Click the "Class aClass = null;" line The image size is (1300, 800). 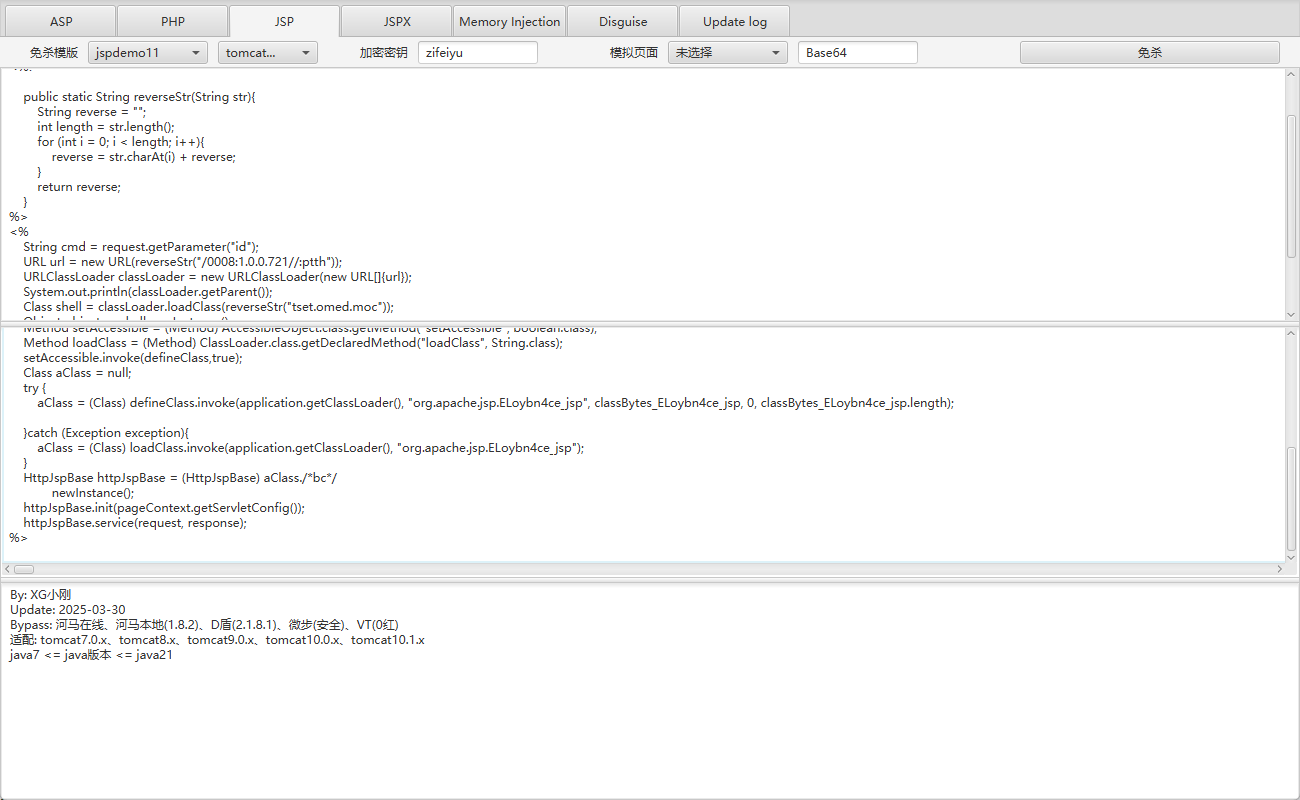pyautogui.click(x=77, y=373)
